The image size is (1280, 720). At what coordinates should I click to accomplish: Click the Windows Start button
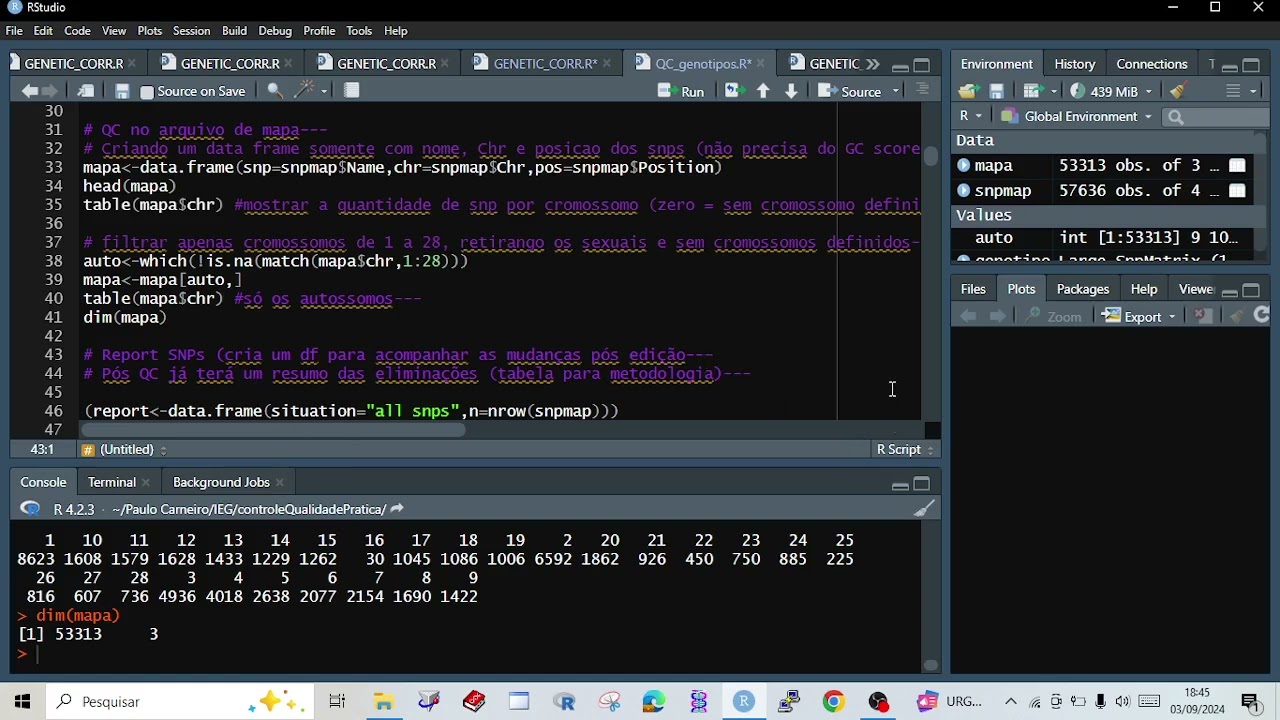[x=22, y=702]
